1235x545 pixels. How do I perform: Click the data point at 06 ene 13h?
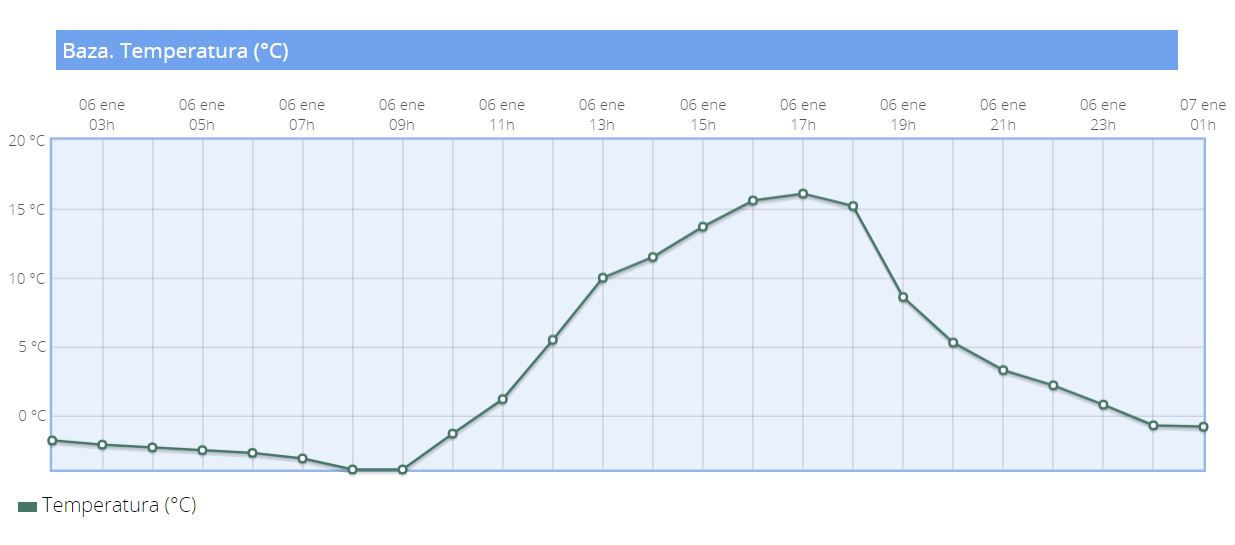point(602,278)
